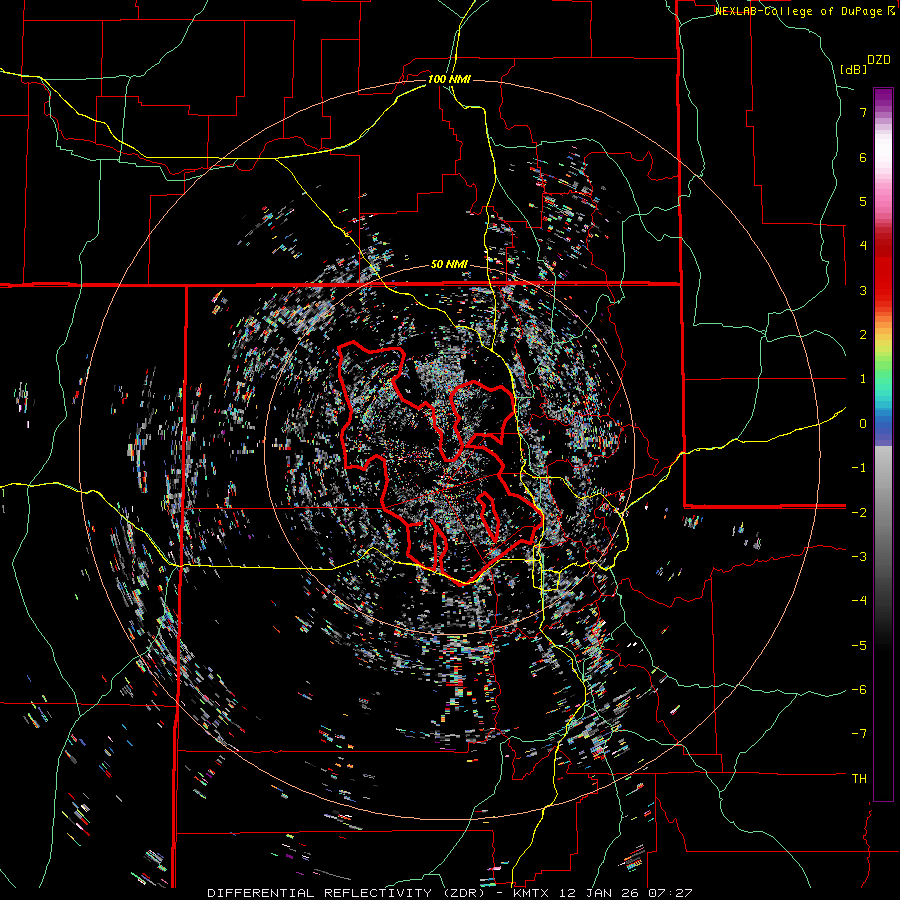
Task: Click the 50 NMI range ring label
Action: (x=449, y=265)
